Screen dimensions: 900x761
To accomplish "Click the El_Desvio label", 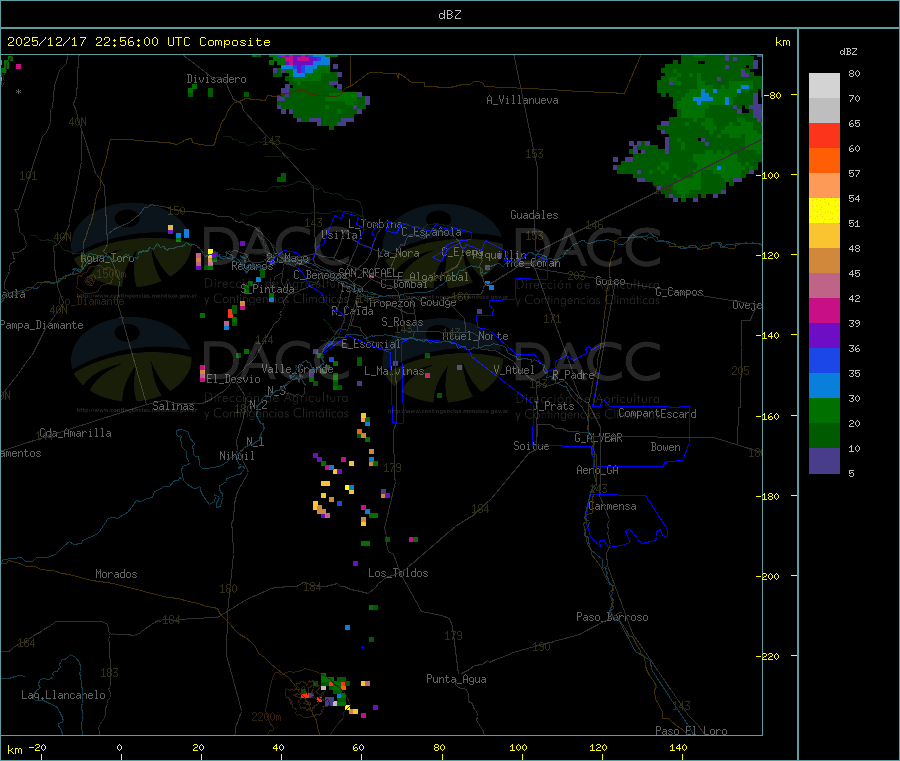I will 234,379.
